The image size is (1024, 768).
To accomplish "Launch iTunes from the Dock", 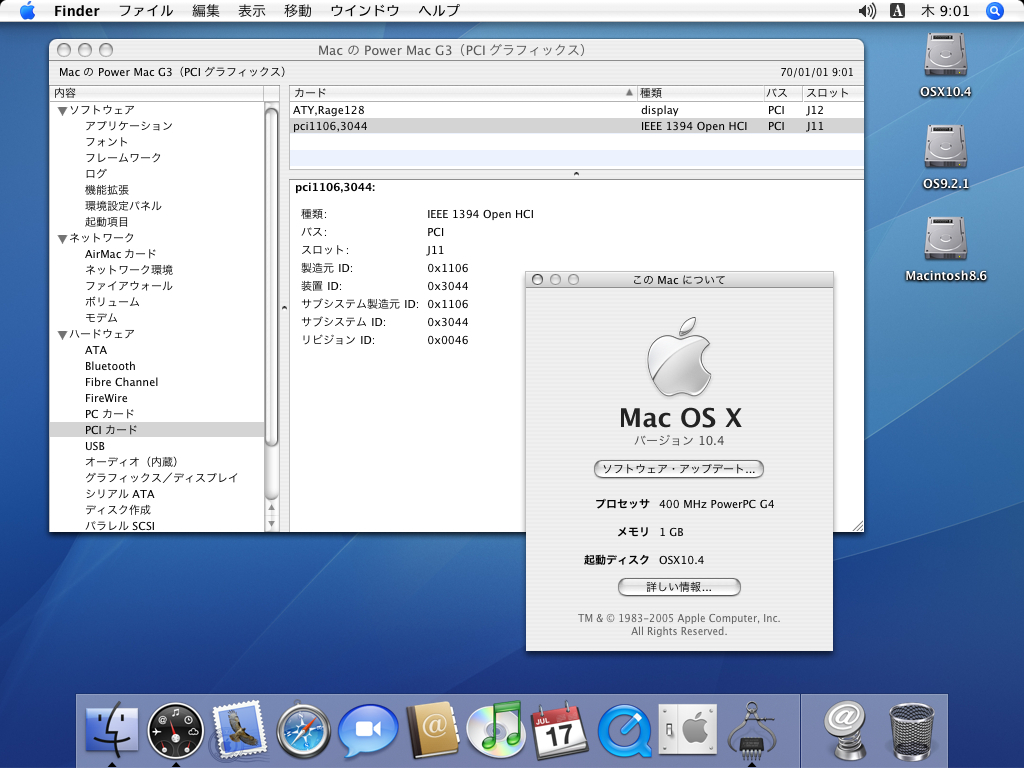I will point(494,729).
